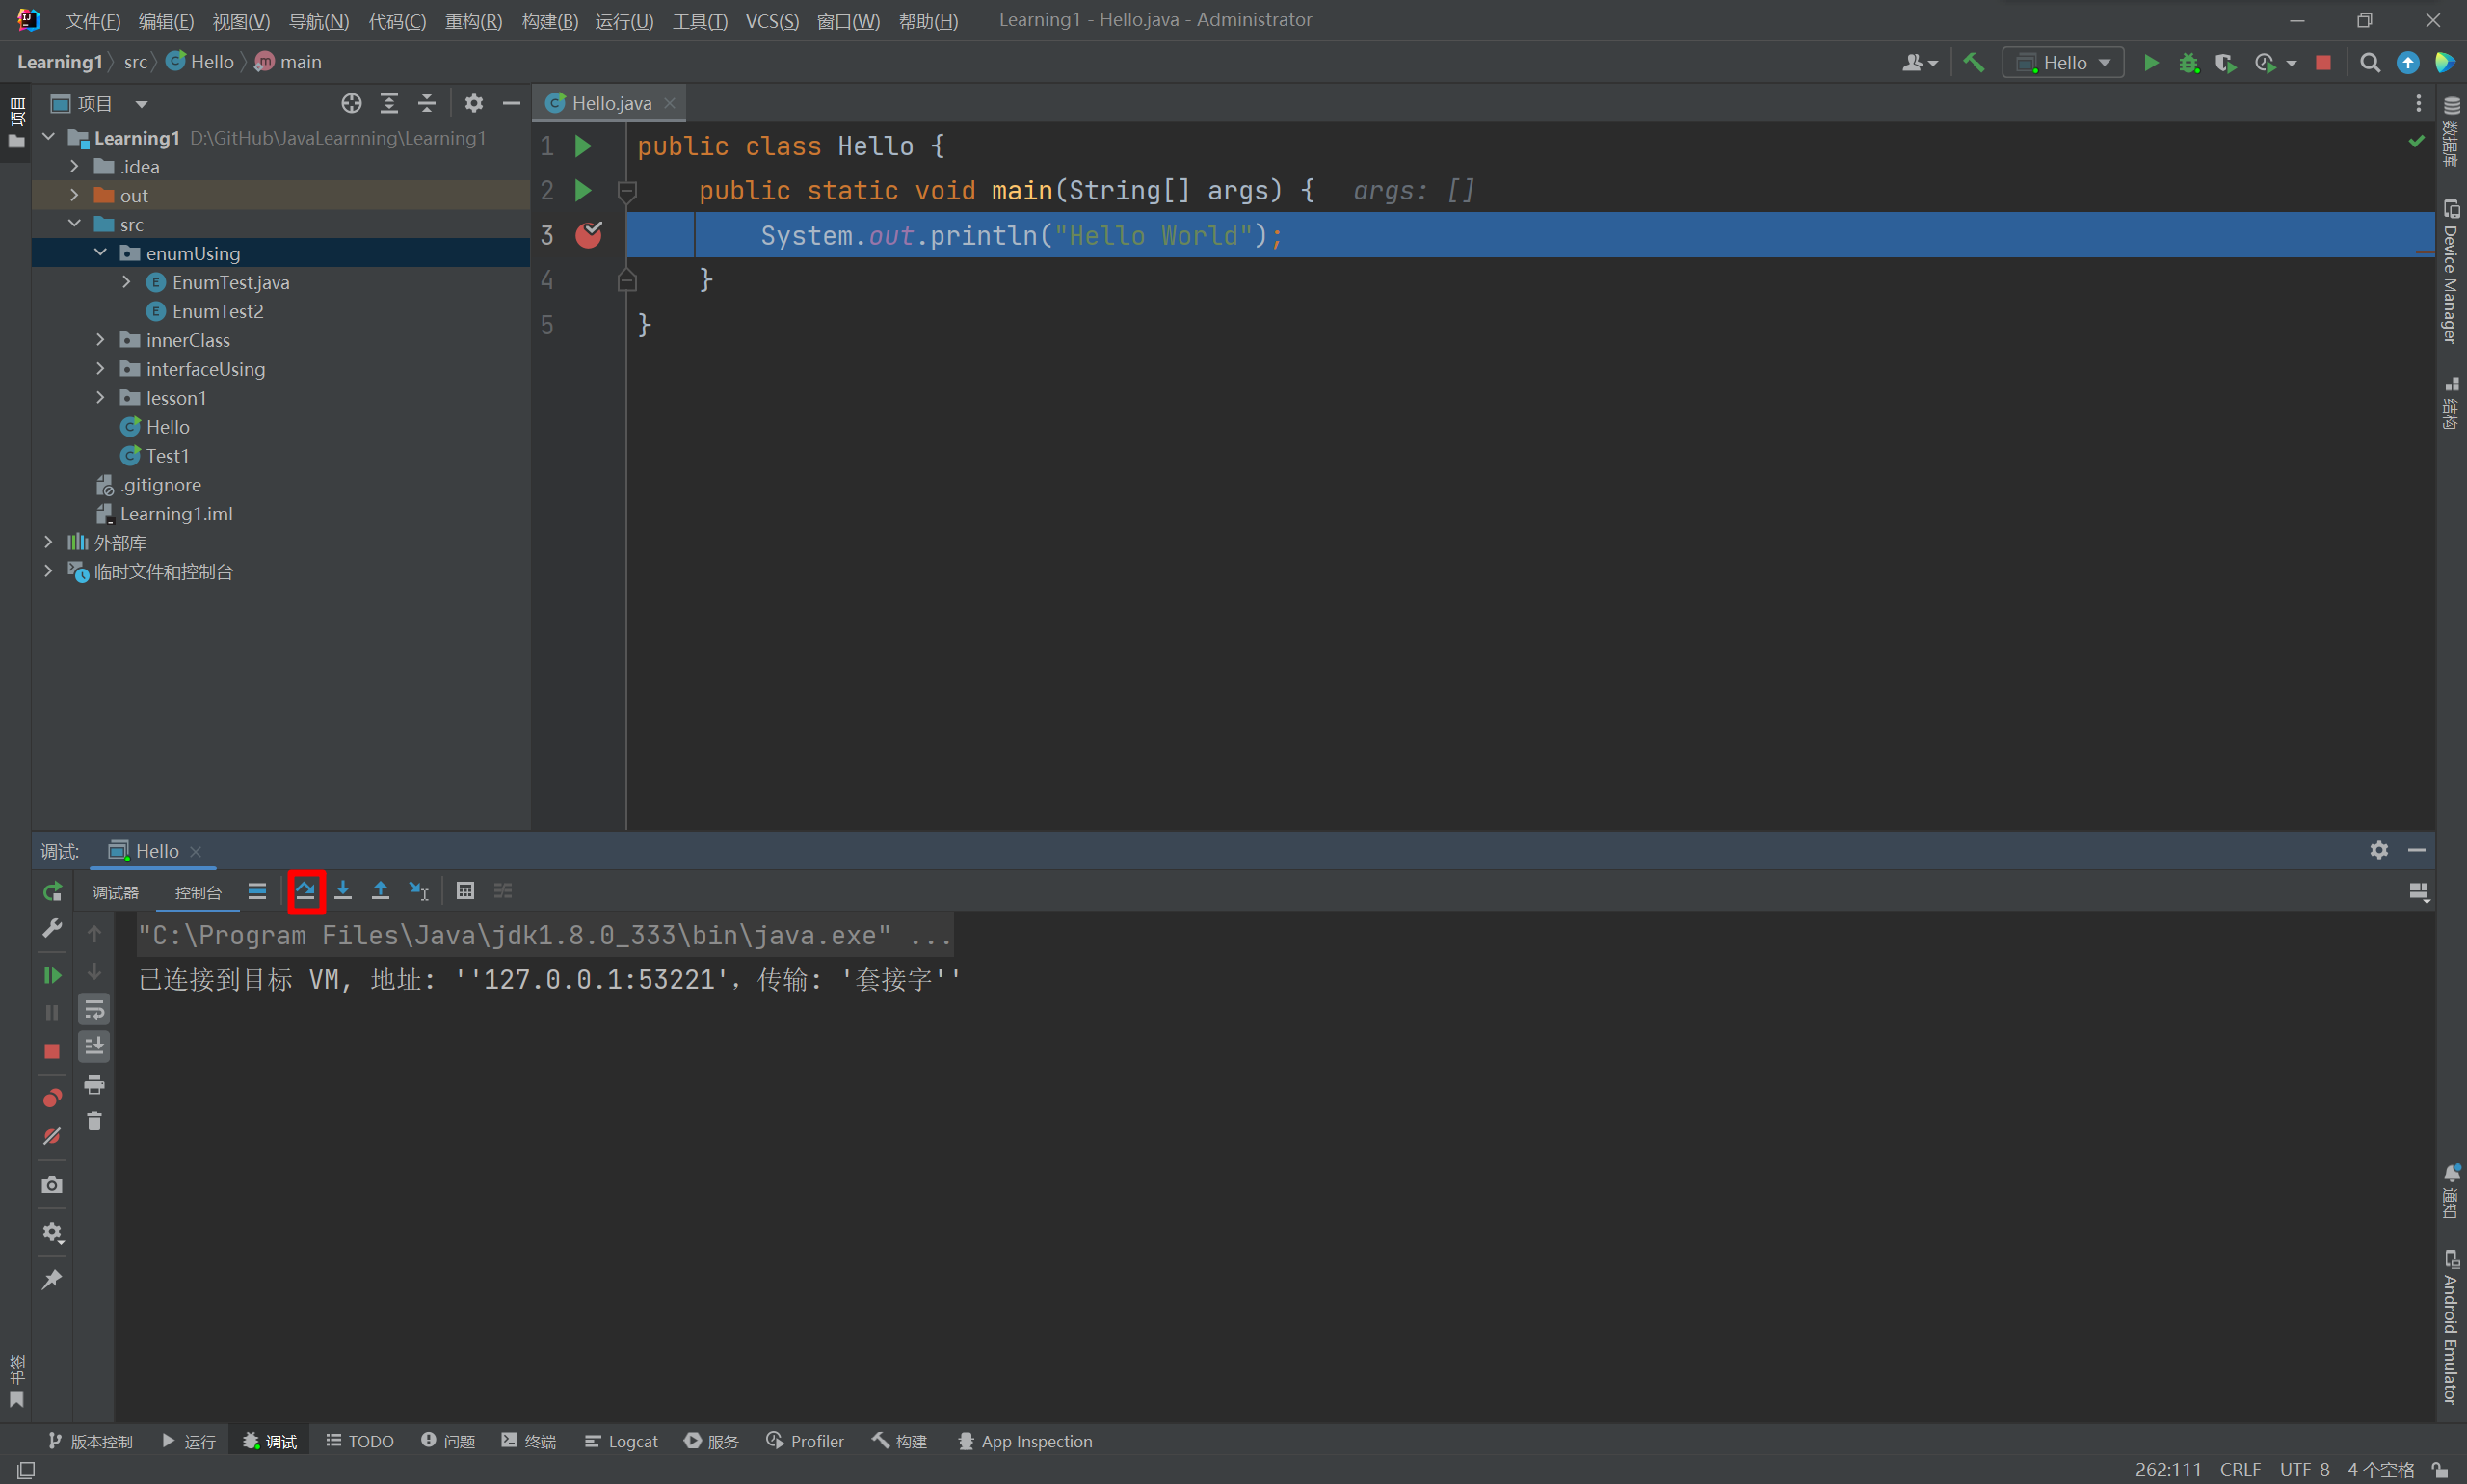
Task: Expand the 外部库 node
Action: (x=48, y=542)
